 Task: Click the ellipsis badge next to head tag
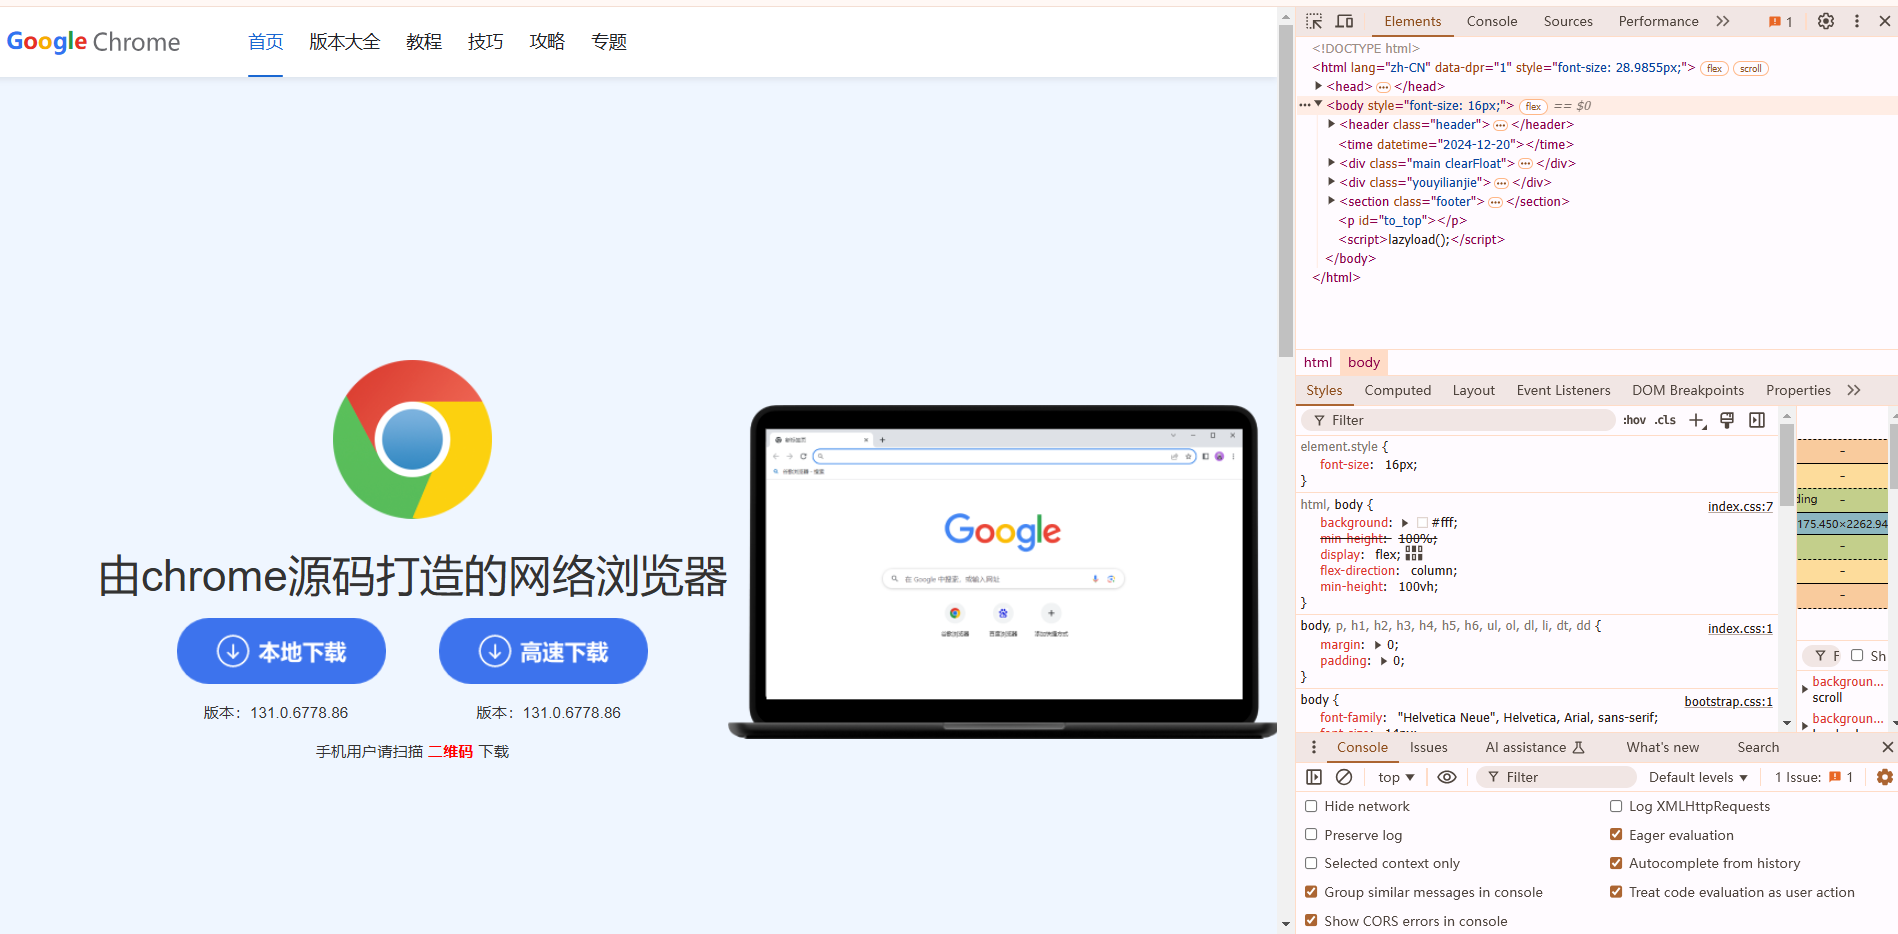[x=1383, y=87]
